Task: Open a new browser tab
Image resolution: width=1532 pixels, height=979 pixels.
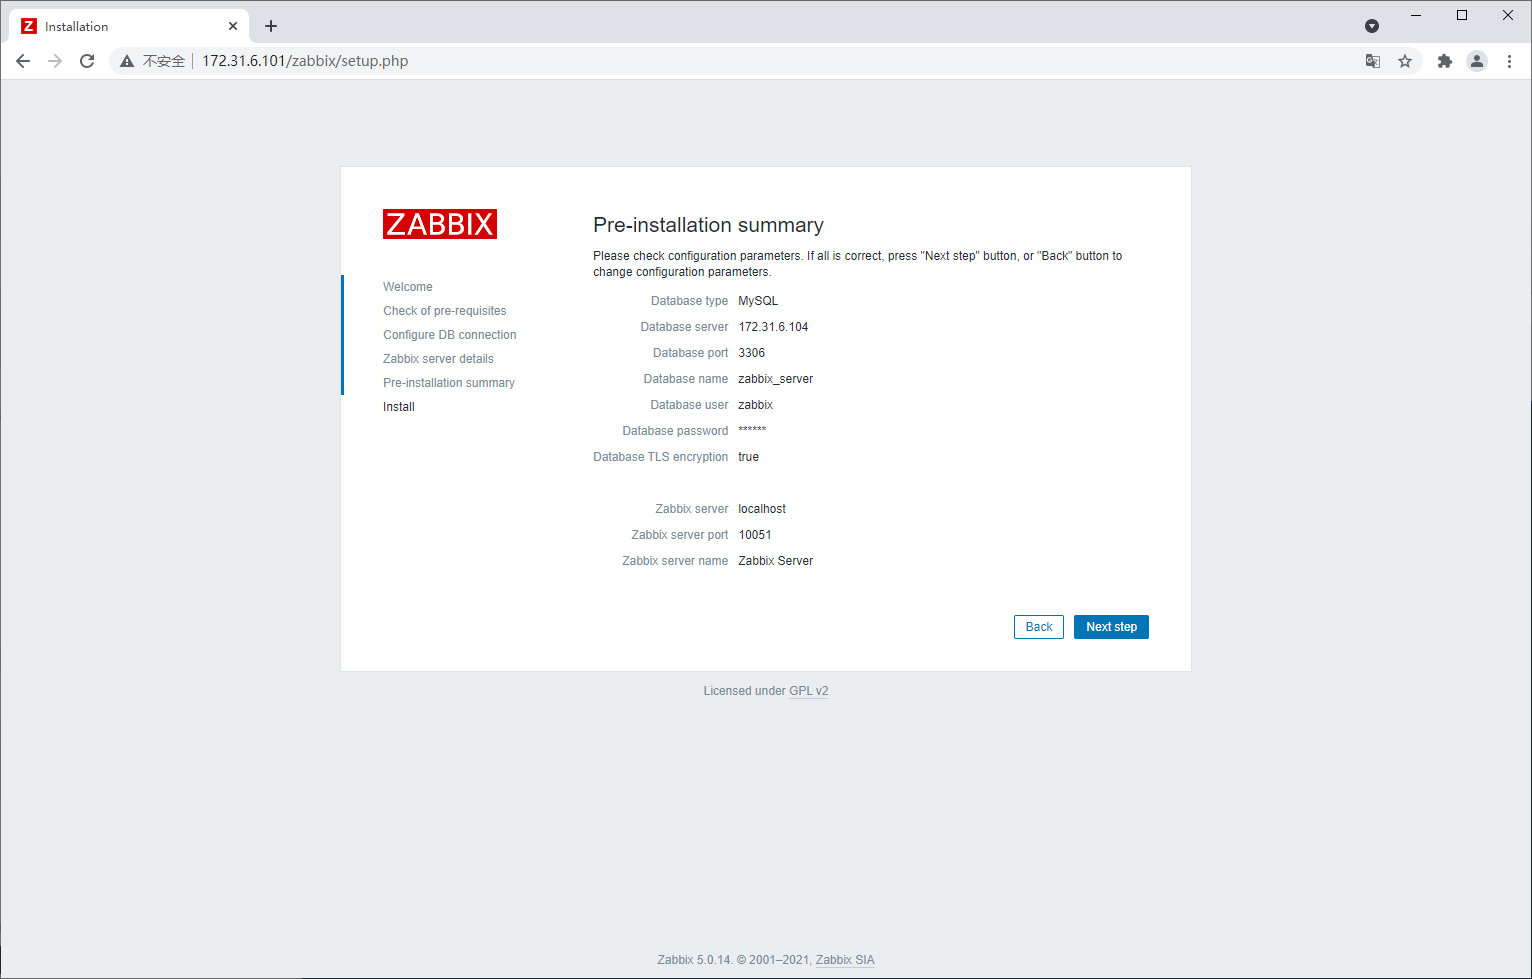Action: pos(270,25)
